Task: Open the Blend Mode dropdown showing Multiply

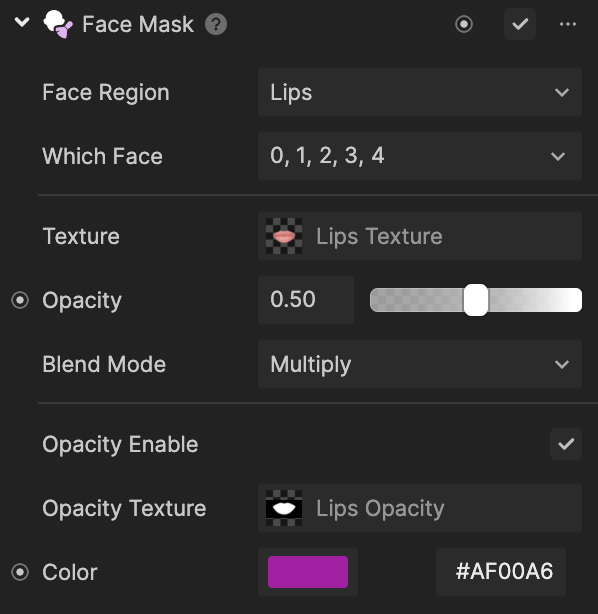Action: tap(420, 364)
